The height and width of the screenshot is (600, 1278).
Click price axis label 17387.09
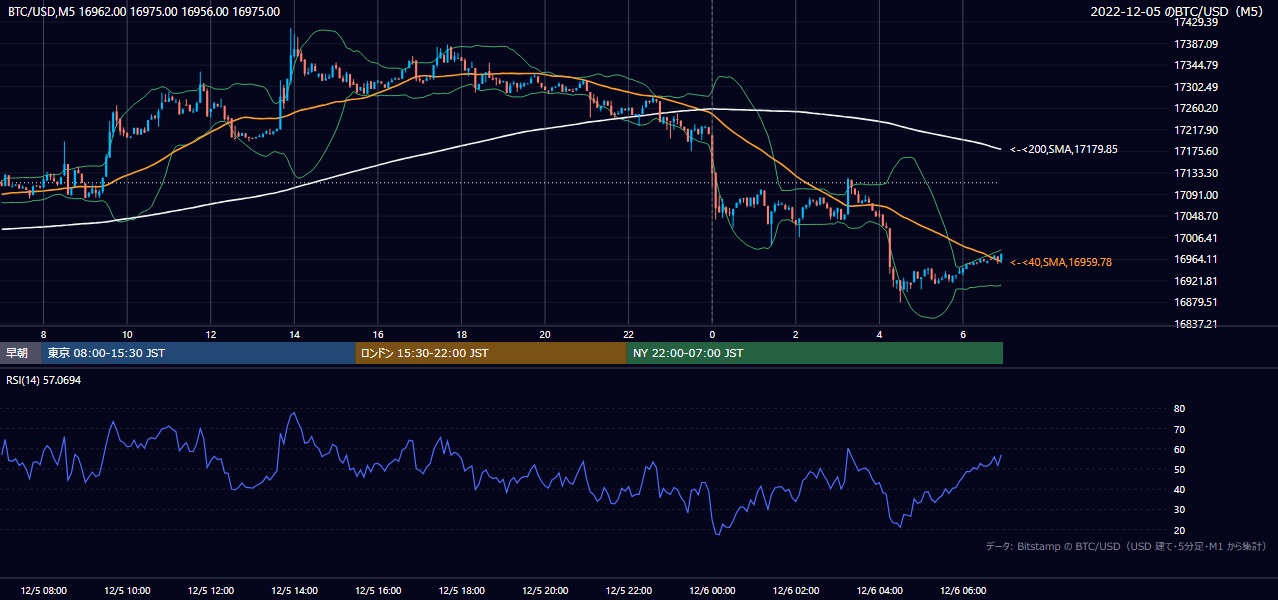[x=1195, y=44]
